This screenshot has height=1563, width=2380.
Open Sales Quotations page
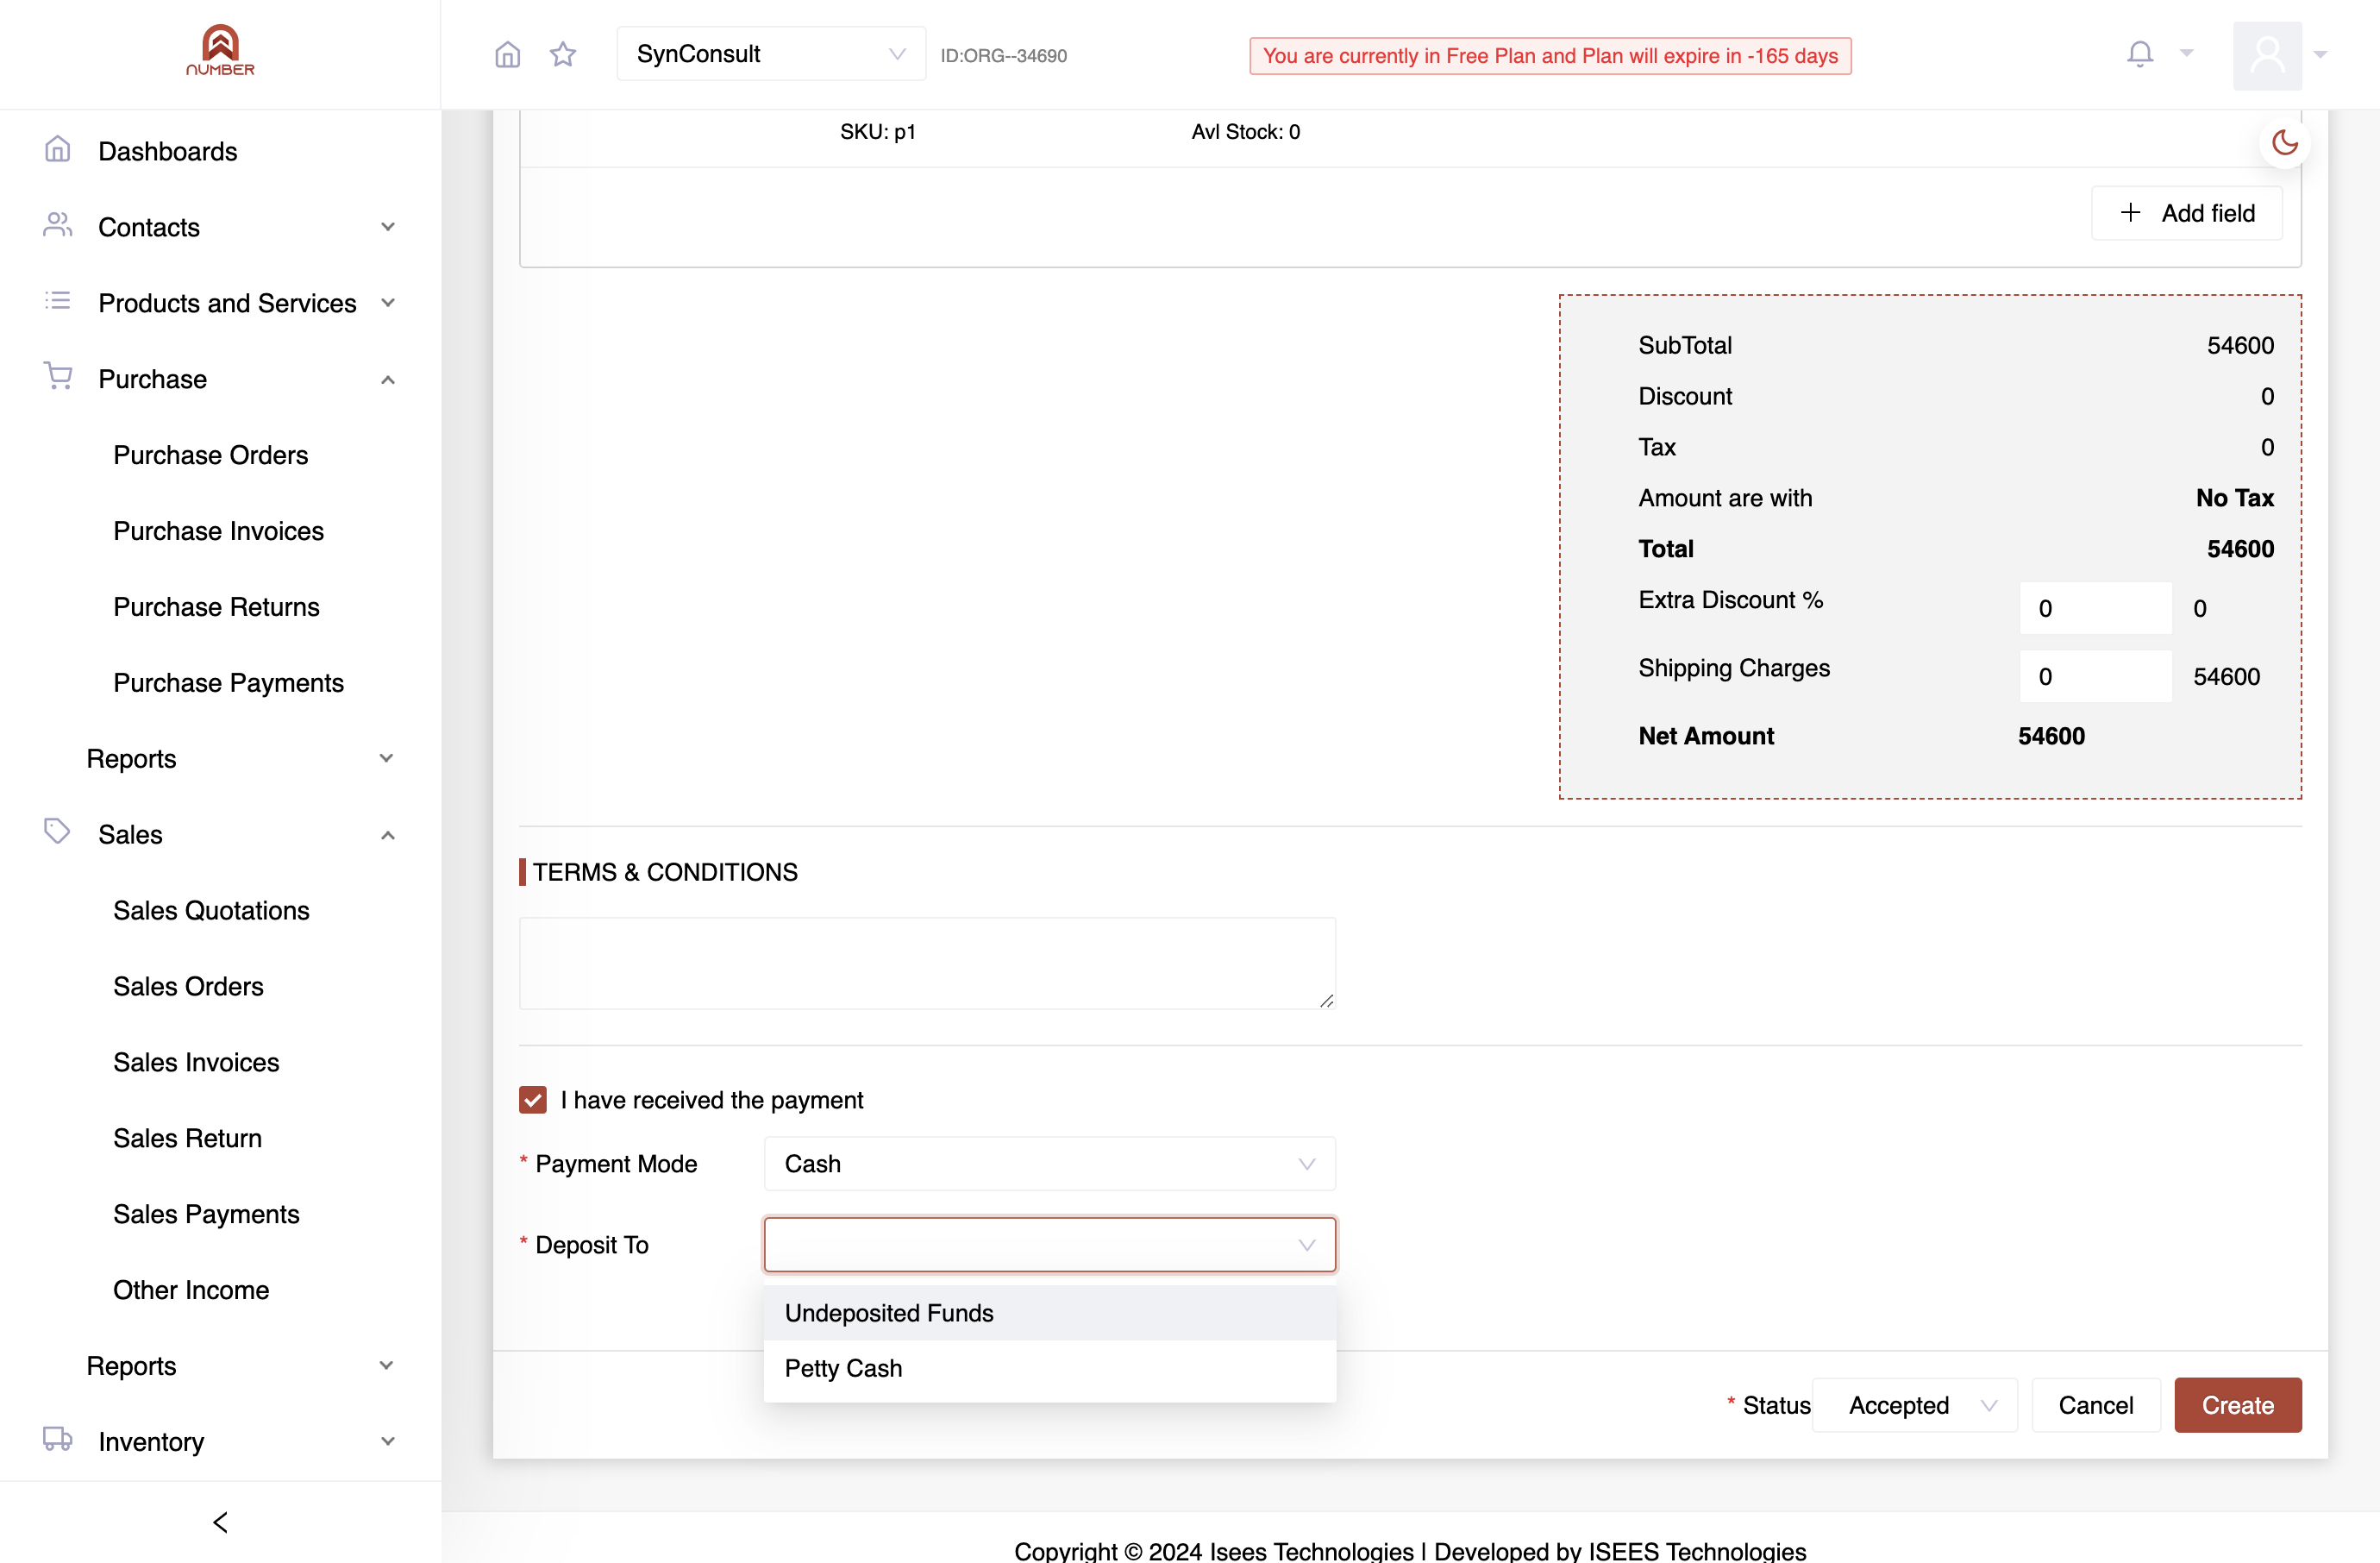point(211,911)
